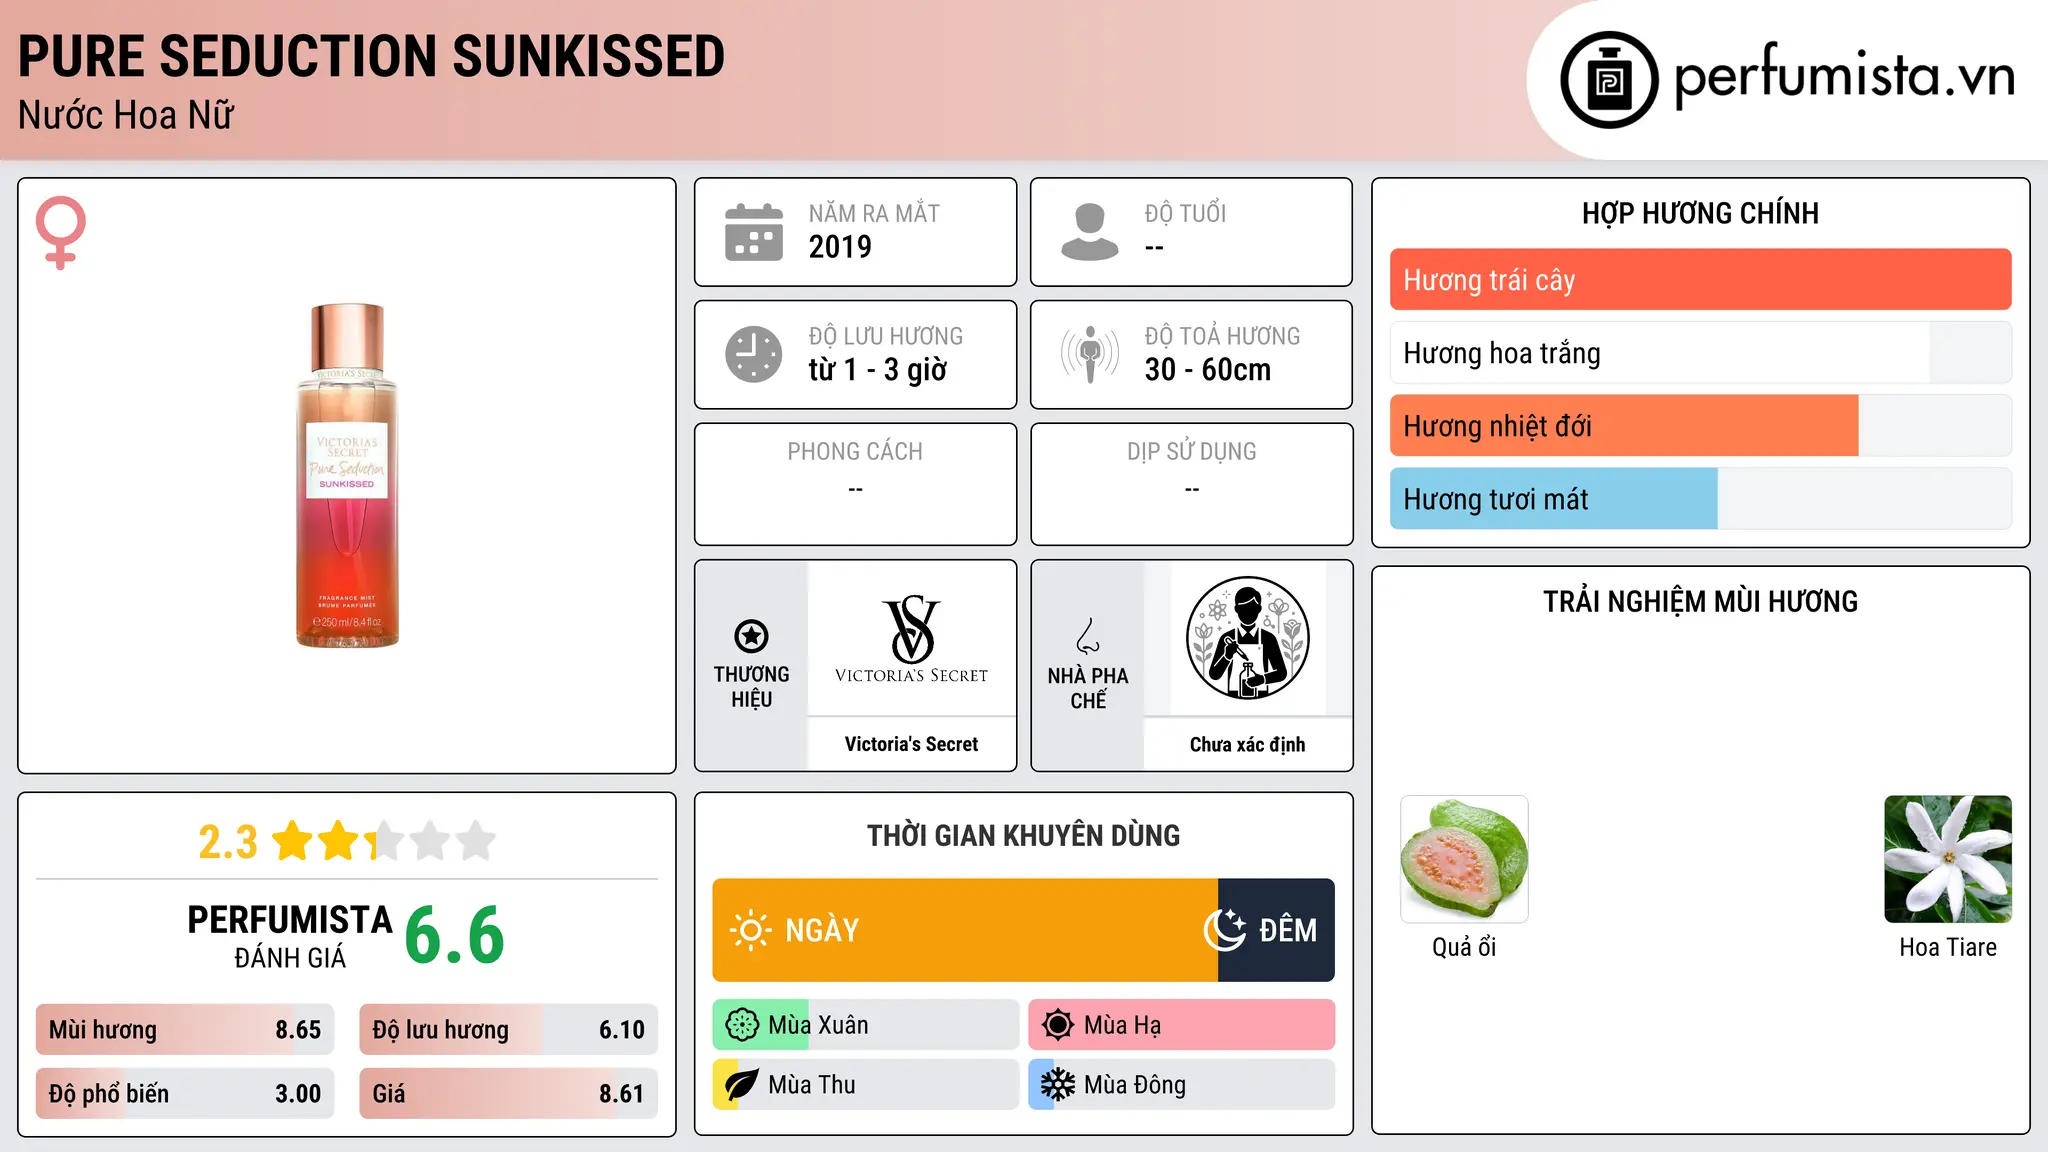This screenshot has width=2048, height=1152.
Task: Click the Đêm nighttime usage segment
Action: (x=1276, y=930)
